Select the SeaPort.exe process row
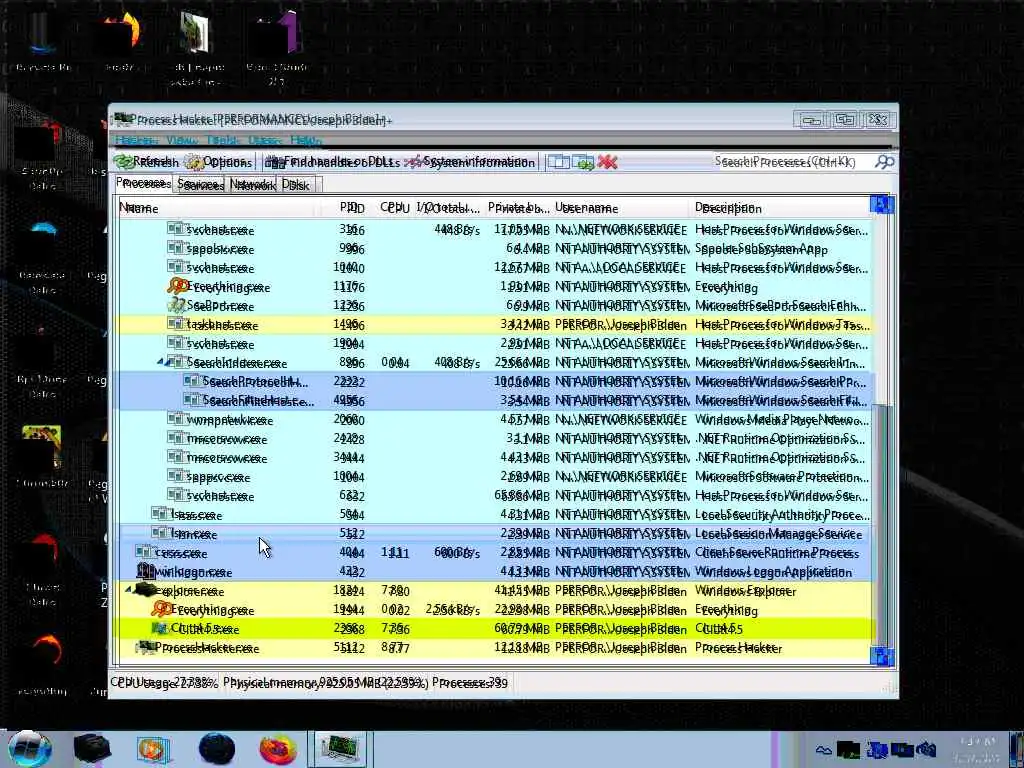The image size is (1024, 768). (x=494, y=306)
